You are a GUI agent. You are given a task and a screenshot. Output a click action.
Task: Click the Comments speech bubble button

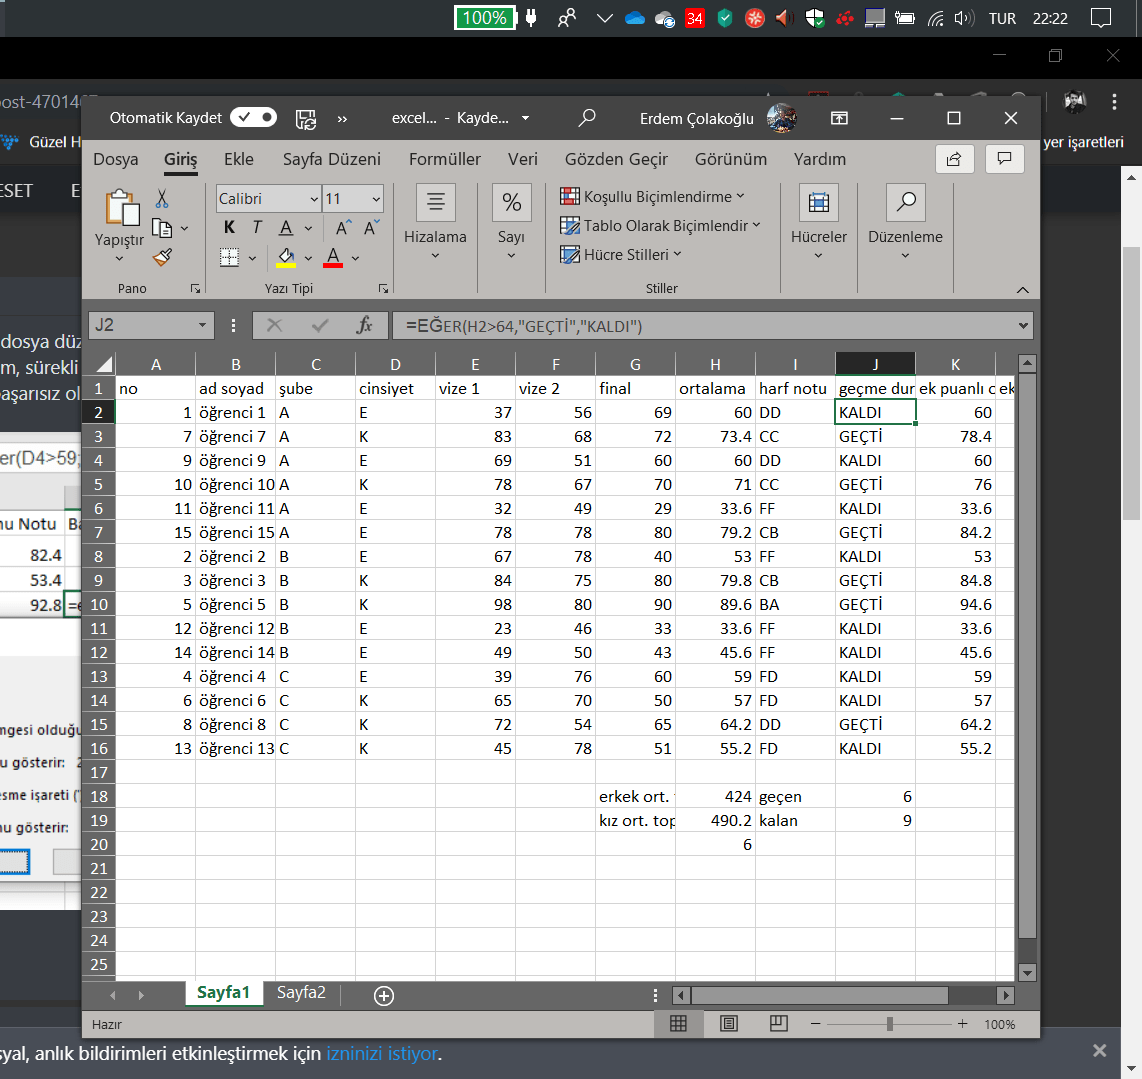(1004, 159)
